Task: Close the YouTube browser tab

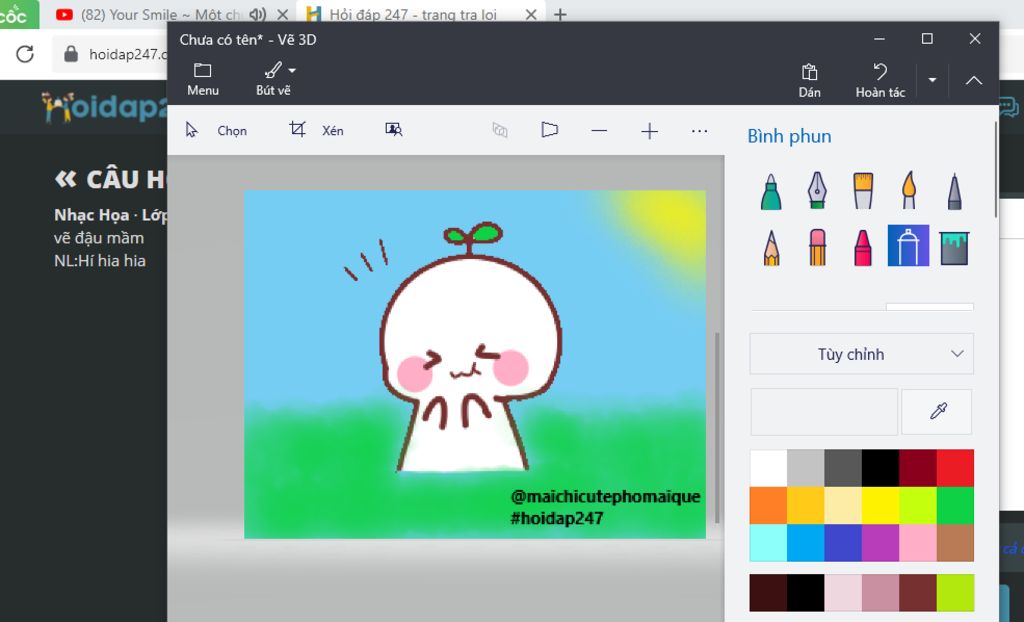Action: pos(283,14)
